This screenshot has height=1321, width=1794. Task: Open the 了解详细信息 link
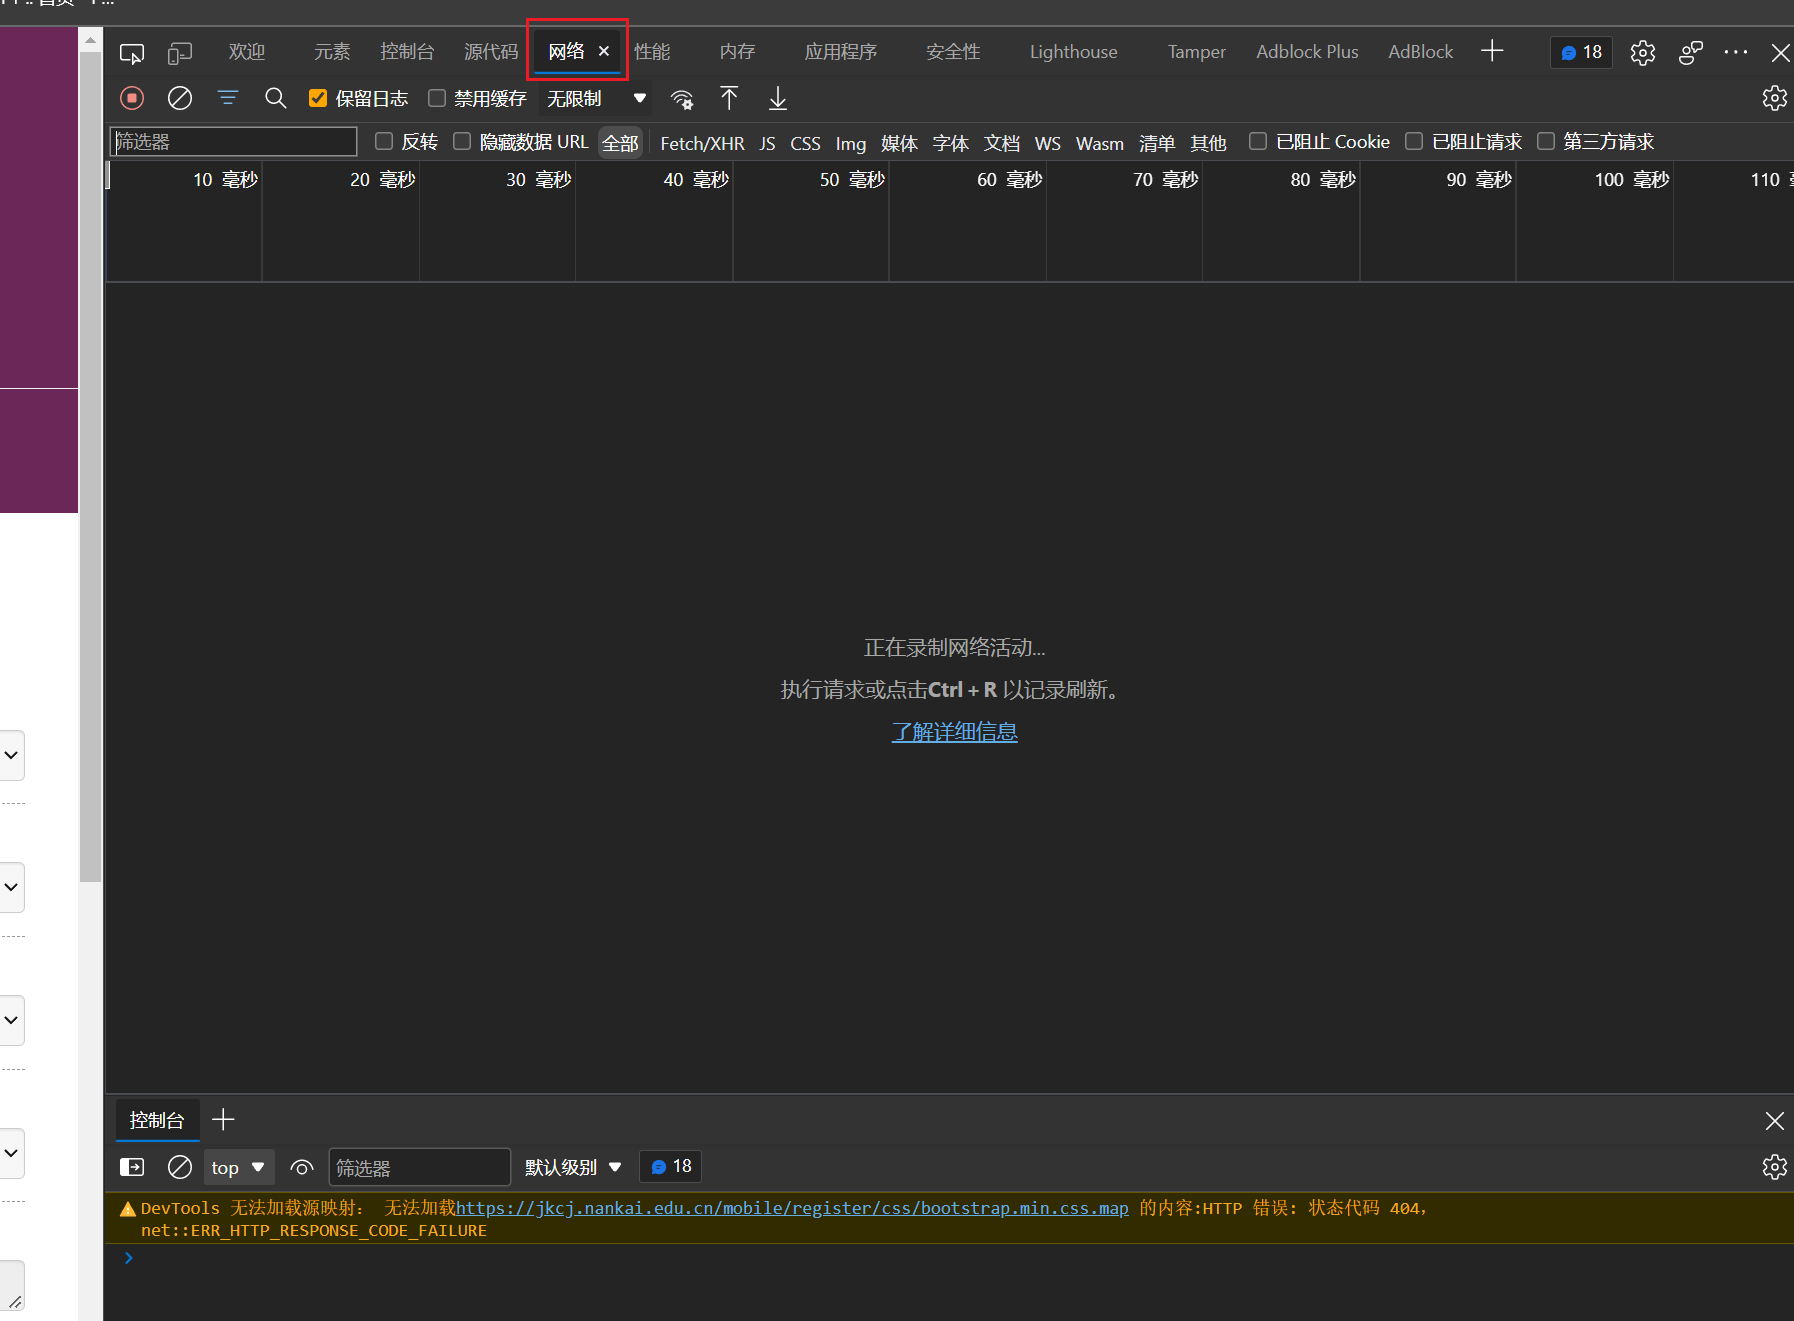pos(955,732)
